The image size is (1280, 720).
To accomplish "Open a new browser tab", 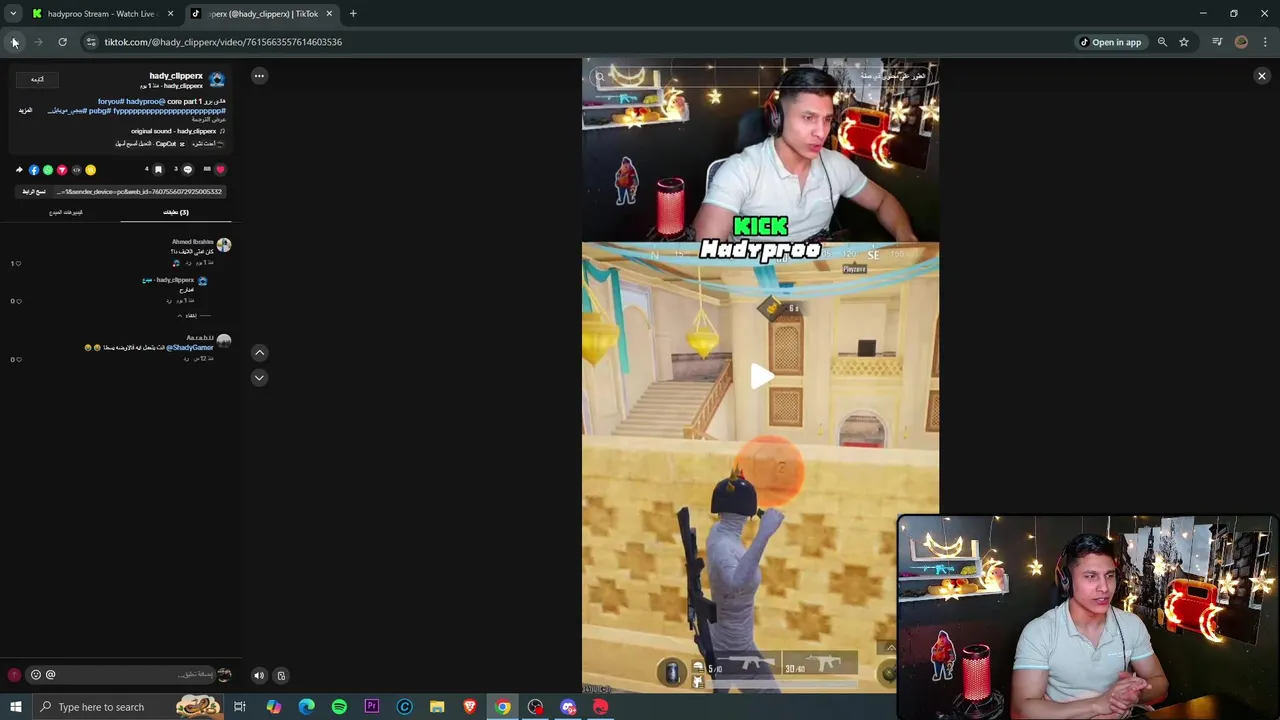I will 353,14.
